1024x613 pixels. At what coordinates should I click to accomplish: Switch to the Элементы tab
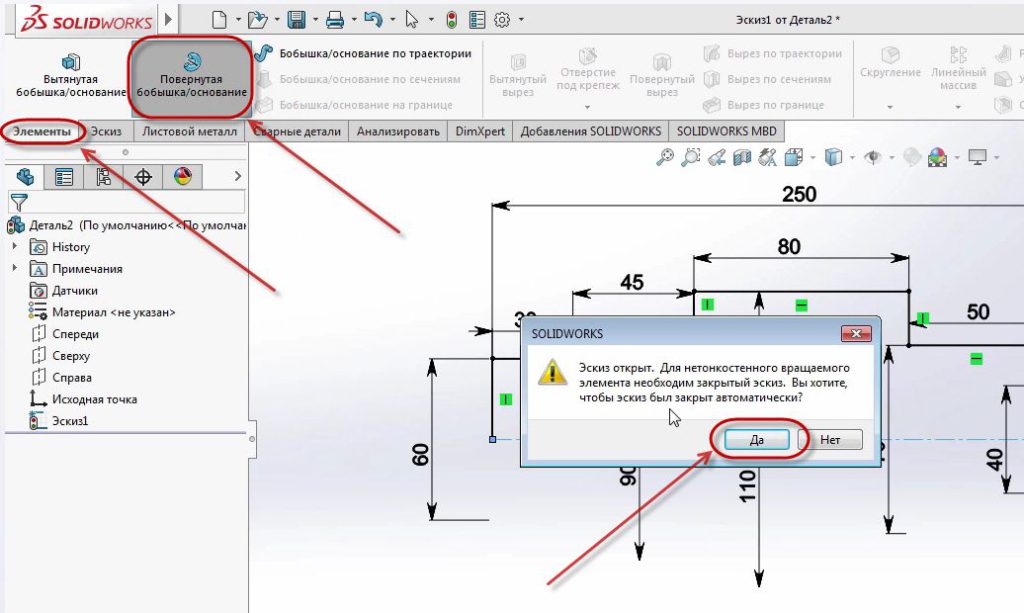click(x=42, y=131)
